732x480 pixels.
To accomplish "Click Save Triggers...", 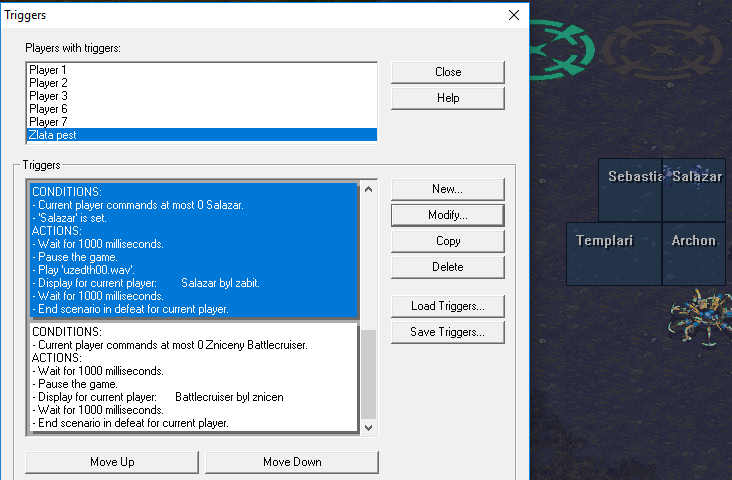I will click(448, 332).
